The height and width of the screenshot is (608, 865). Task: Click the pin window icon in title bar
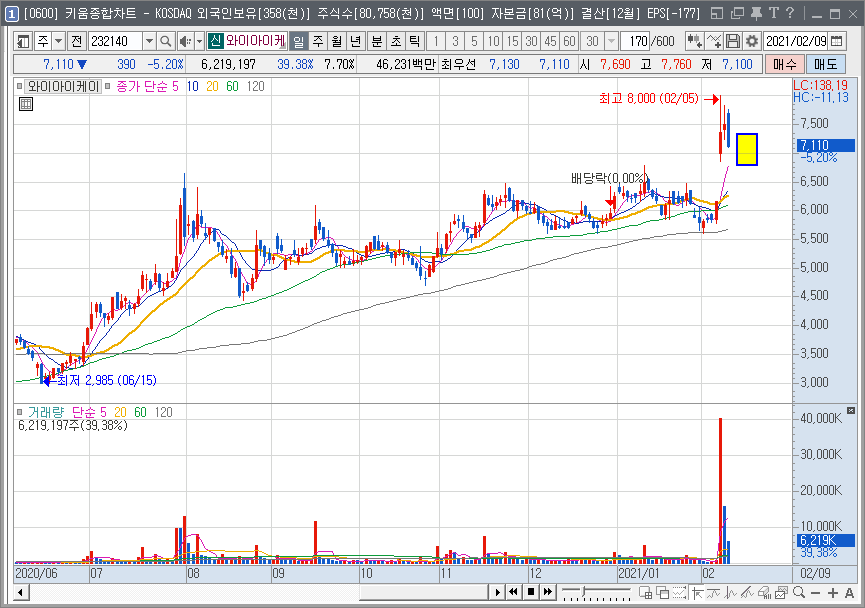(757, 13)
